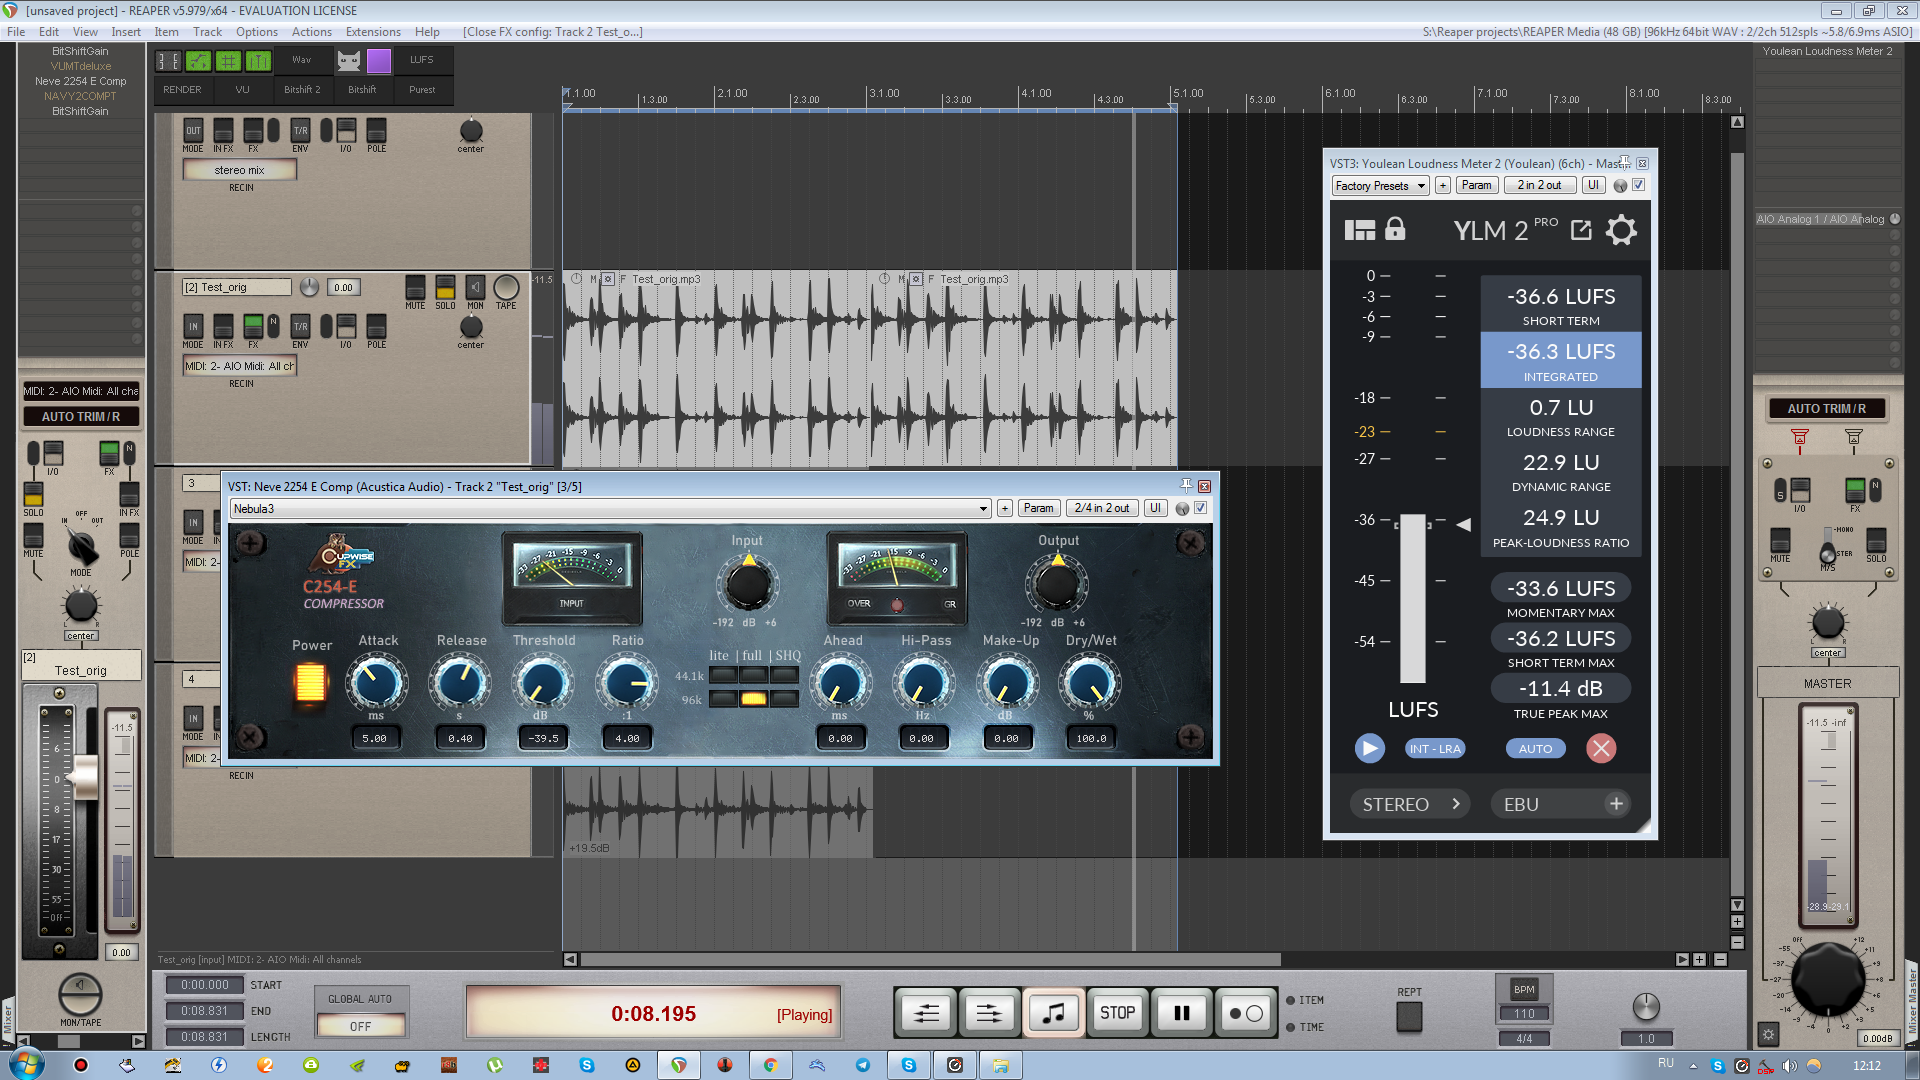
Task: Click the YLM 2 blue play button
Action: pyautogui.click(x=1369, y=748)
